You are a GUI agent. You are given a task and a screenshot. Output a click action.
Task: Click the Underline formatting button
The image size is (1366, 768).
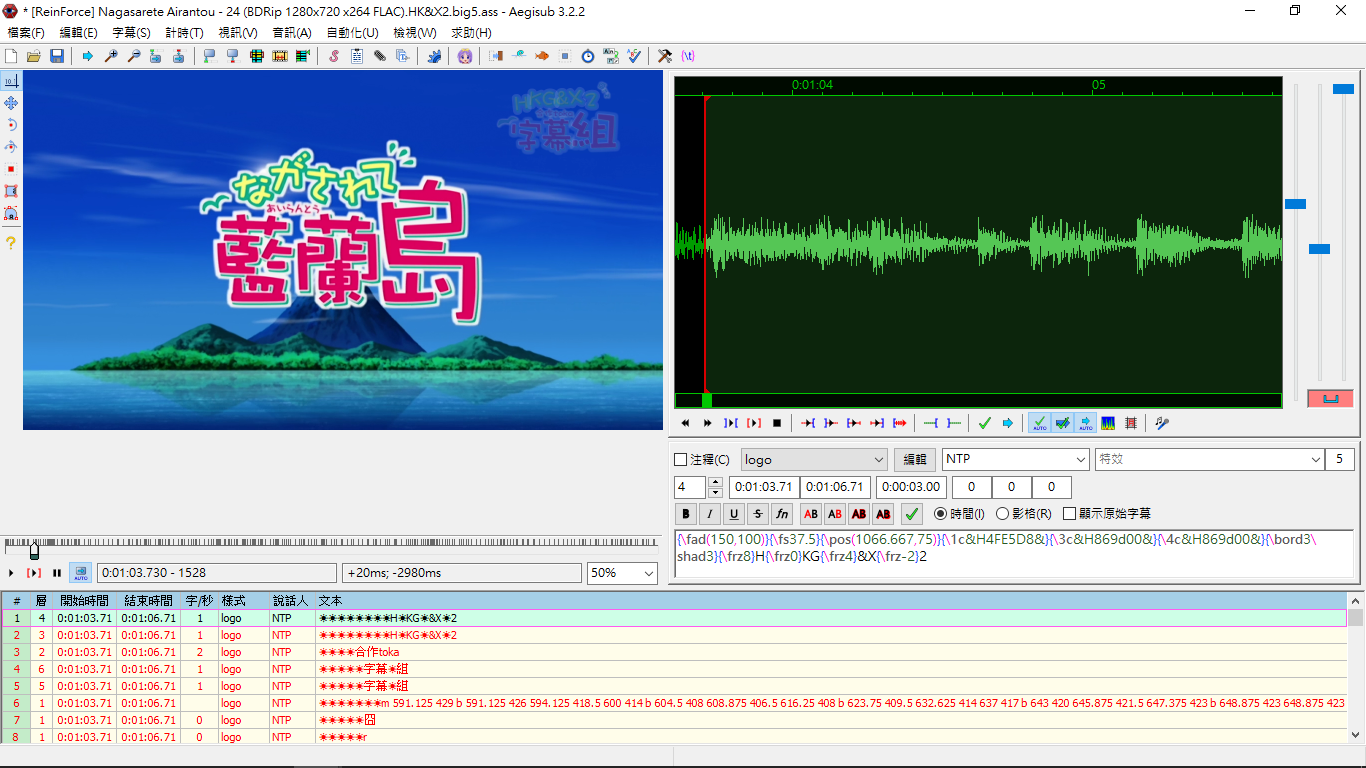[x=734, y=514]
